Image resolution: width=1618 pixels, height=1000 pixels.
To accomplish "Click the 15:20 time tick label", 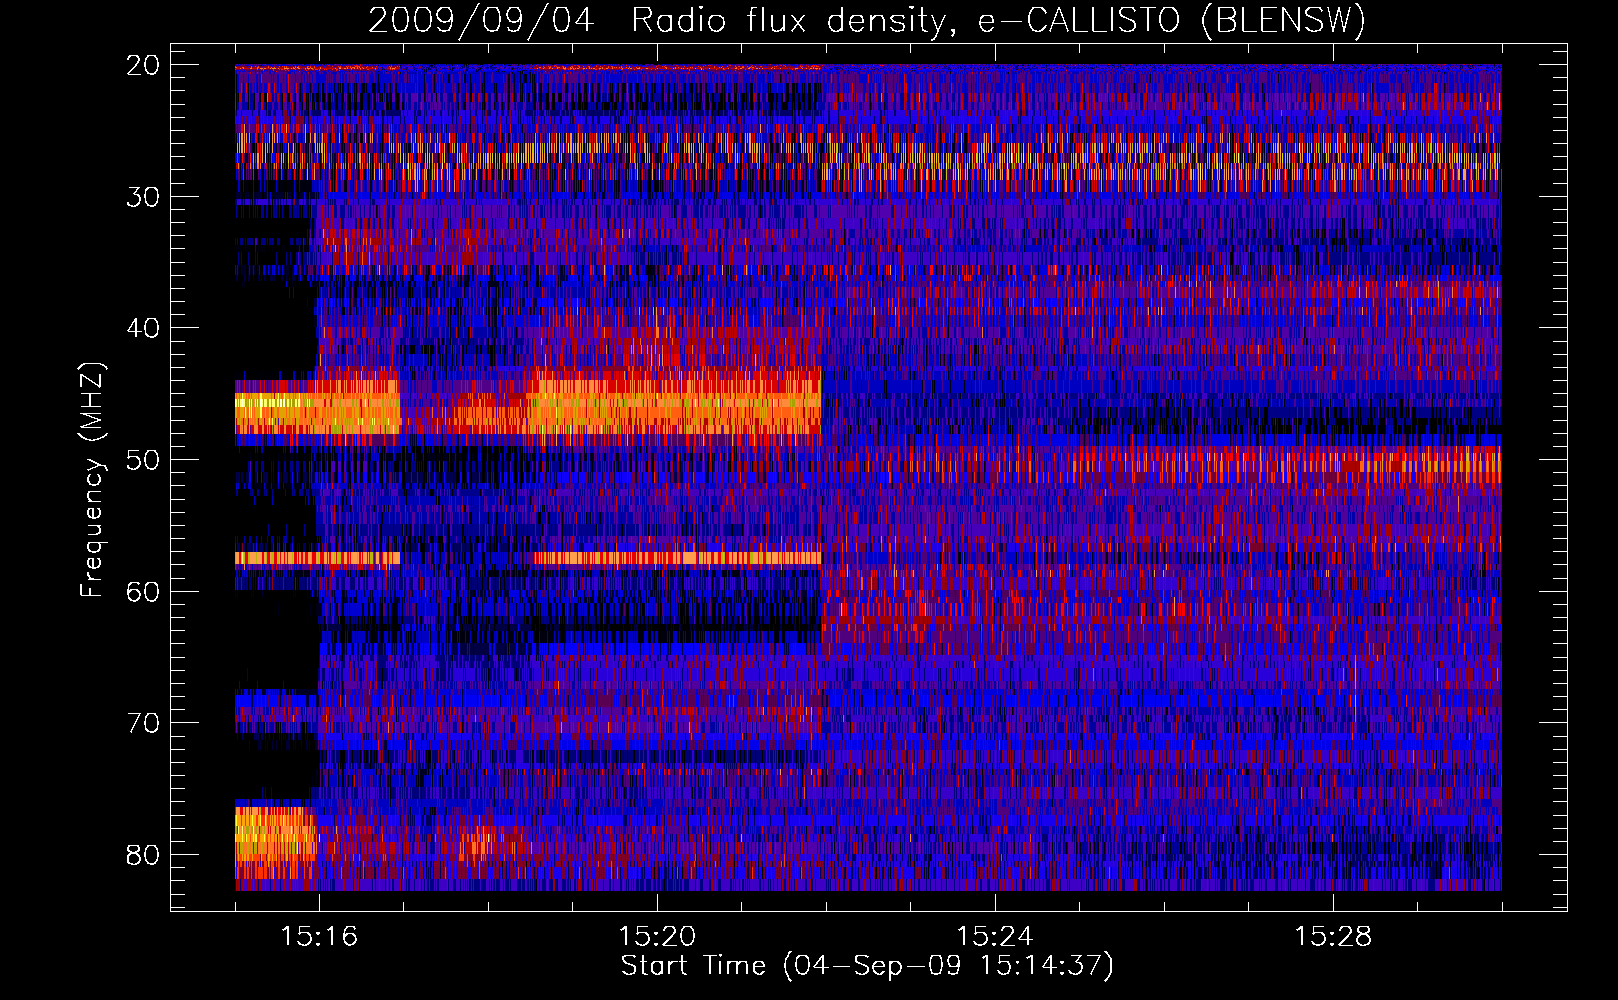I will coord(657,937).
